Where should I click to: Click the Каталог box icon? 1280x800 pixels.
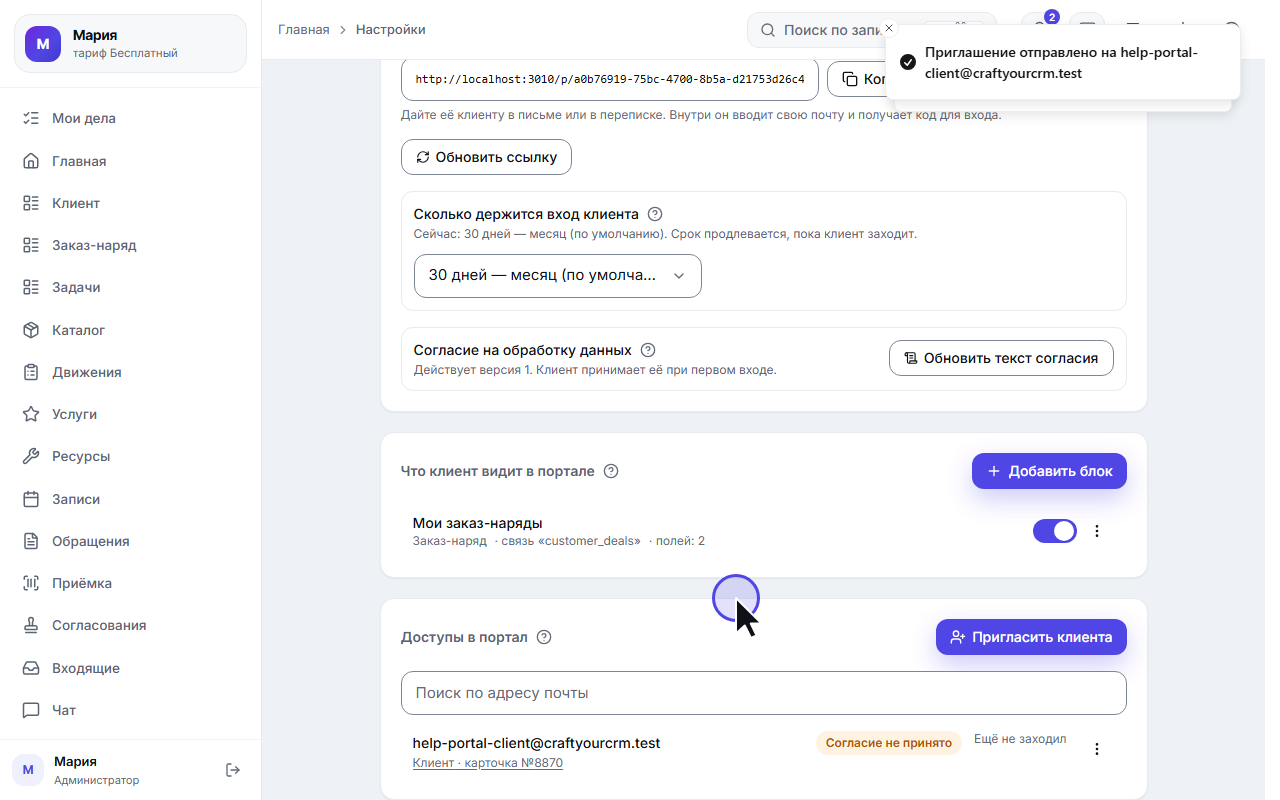(x=31, y=330)
